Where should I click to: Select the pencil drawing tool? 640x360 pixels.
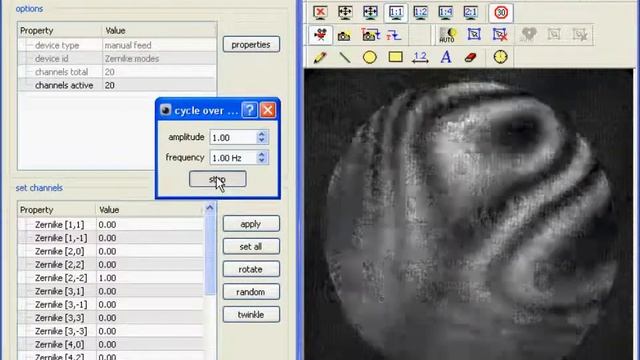point(320,57)
